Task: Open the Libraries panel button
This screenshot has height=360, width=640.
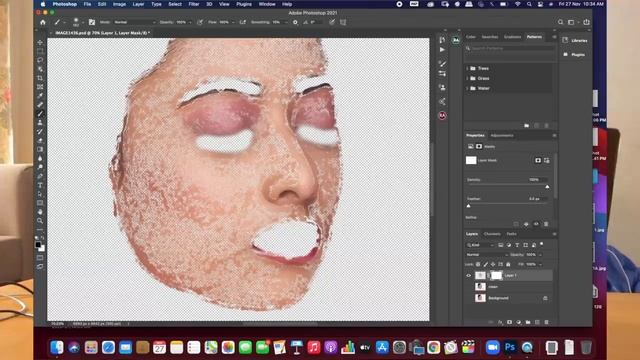Action: click(x=575, y=40)
